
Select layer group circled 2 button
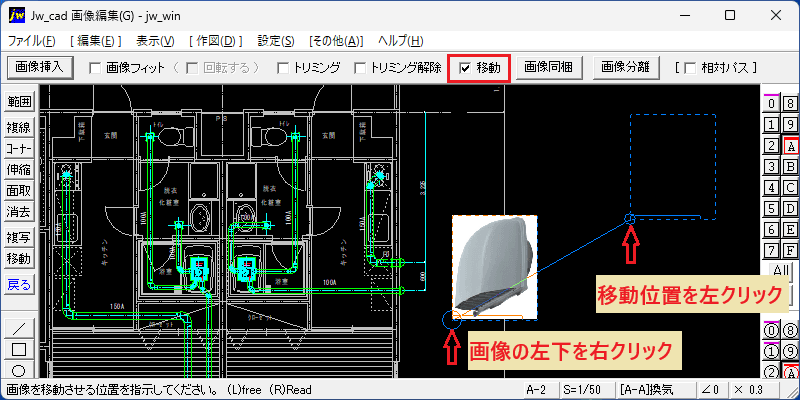[x=772, y=372]
